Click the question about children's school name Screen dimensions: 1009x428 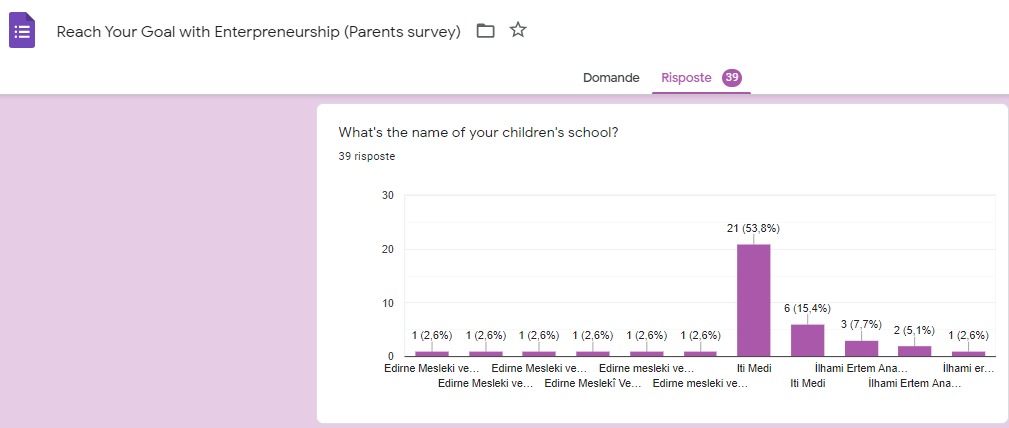[x=478, y=133]
